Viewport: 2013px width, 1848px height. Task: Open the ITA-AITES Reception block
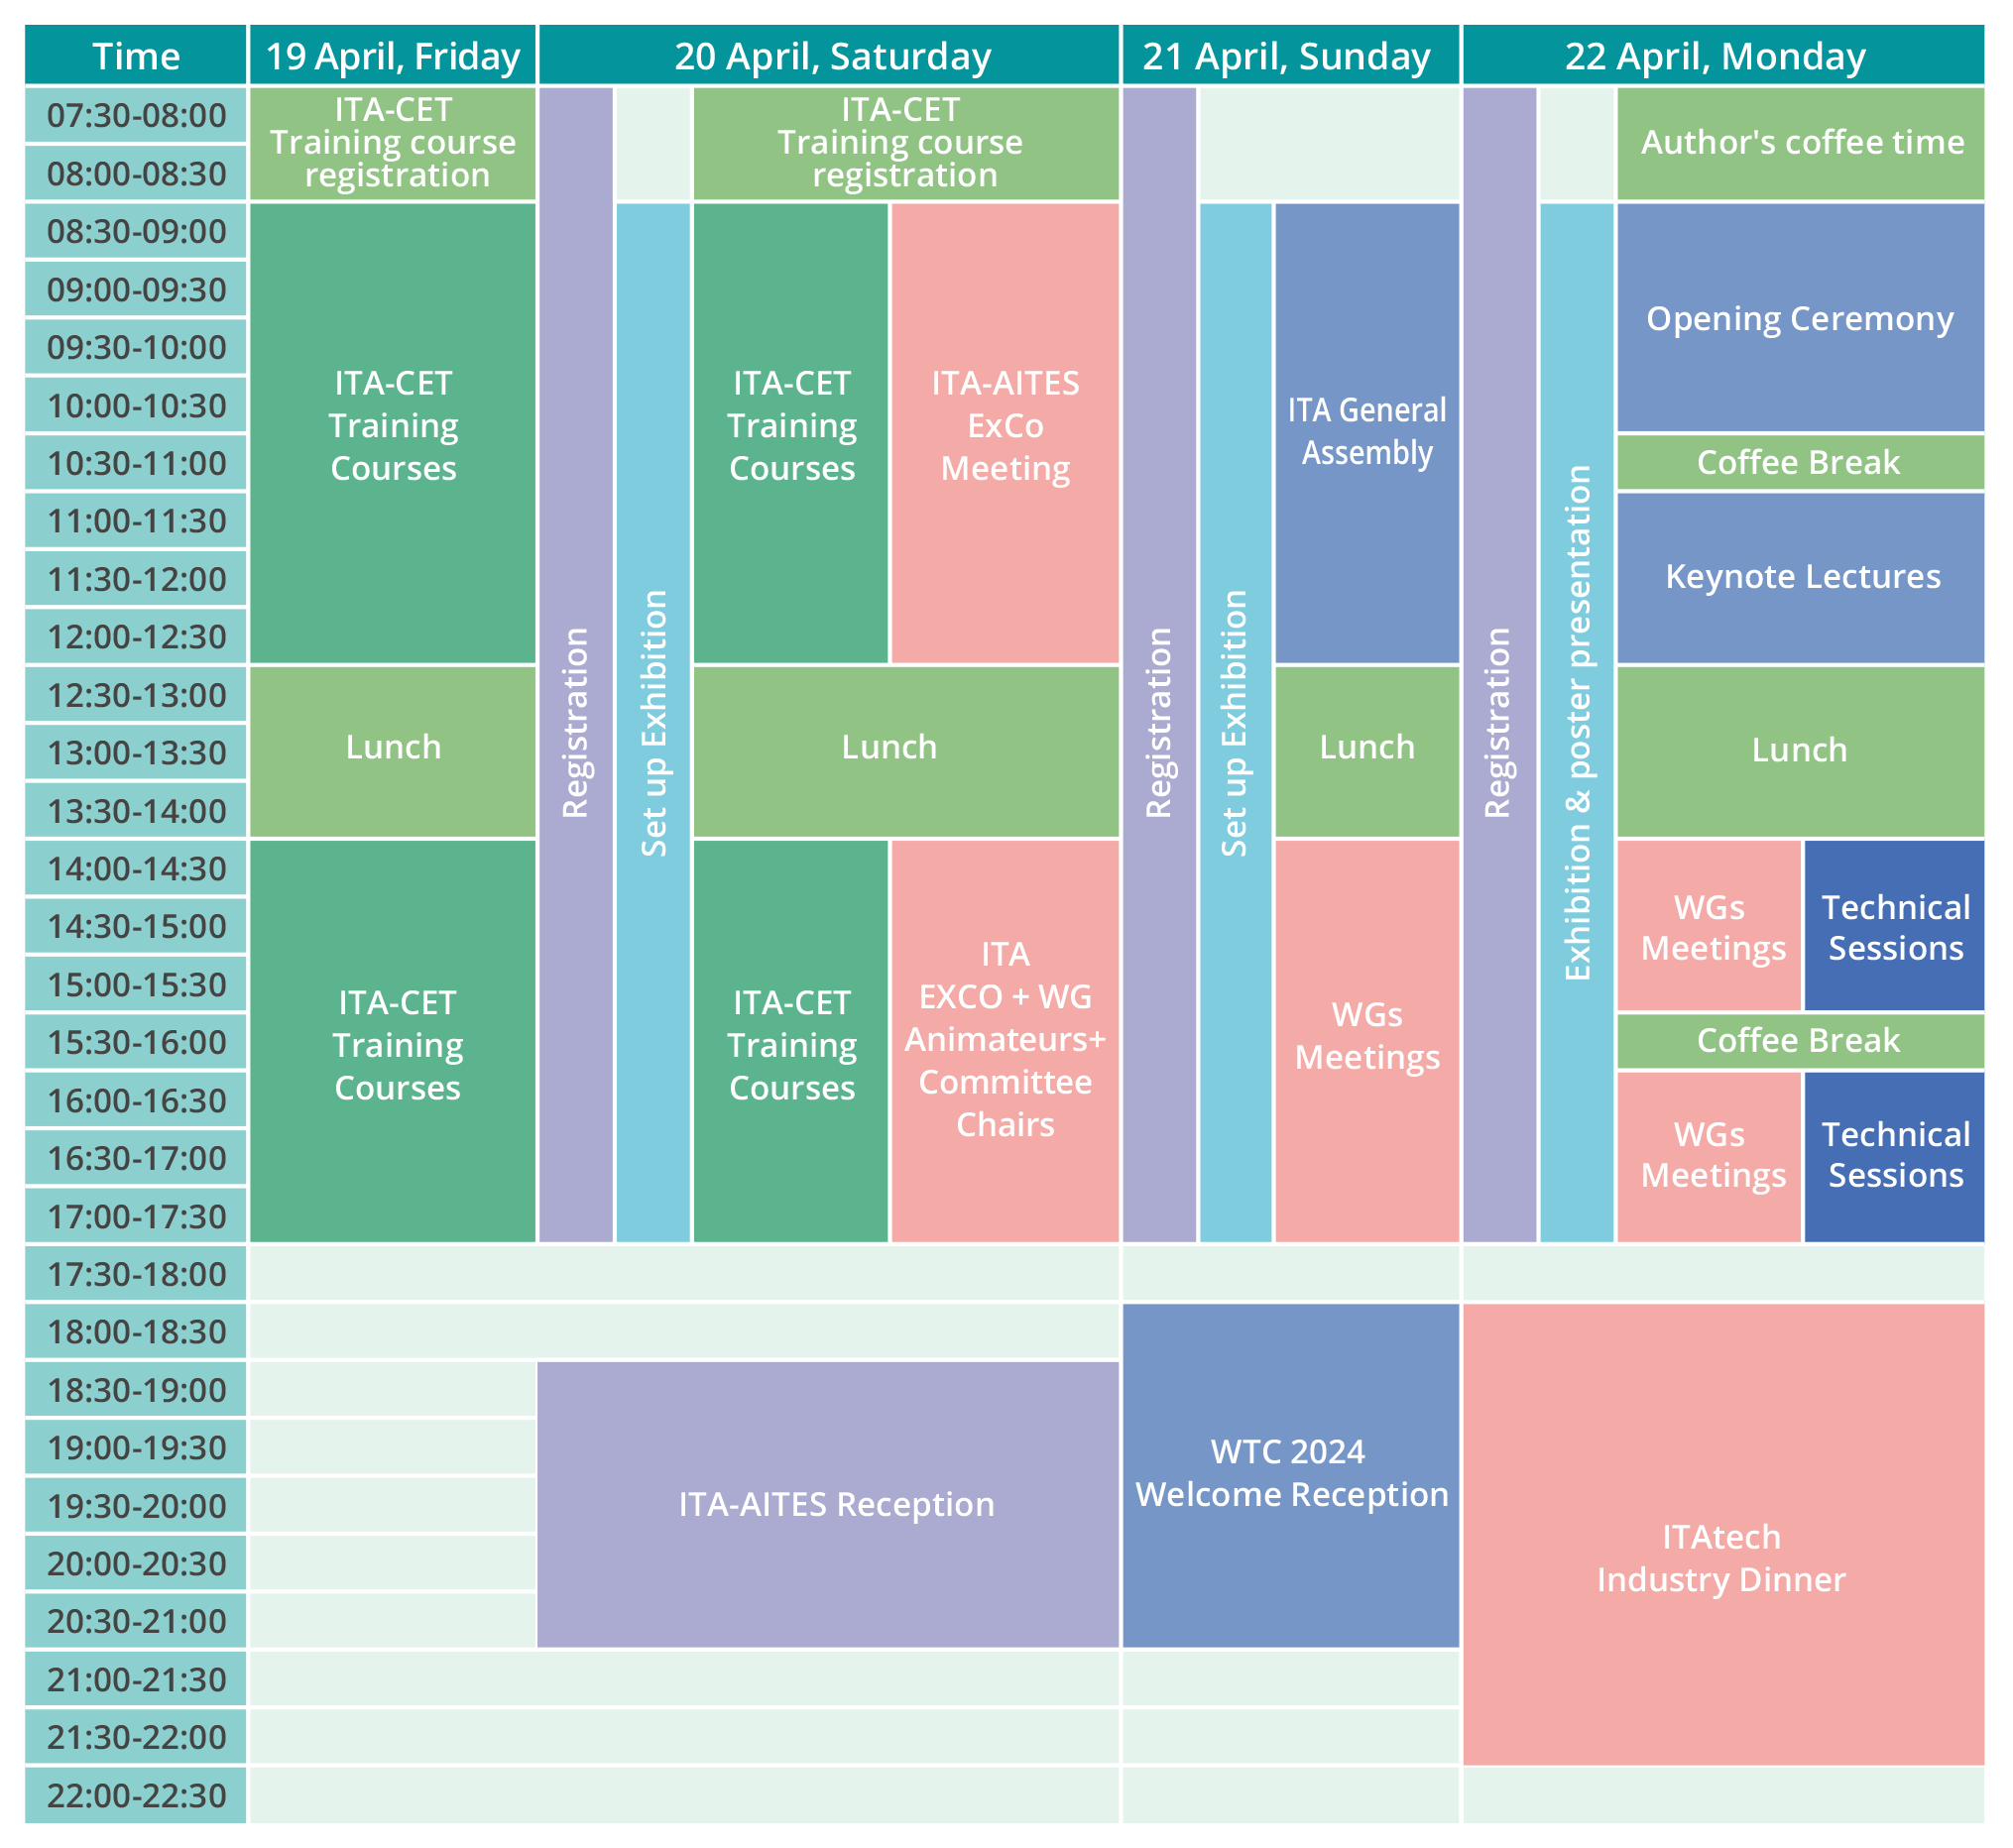point(828,1505)
